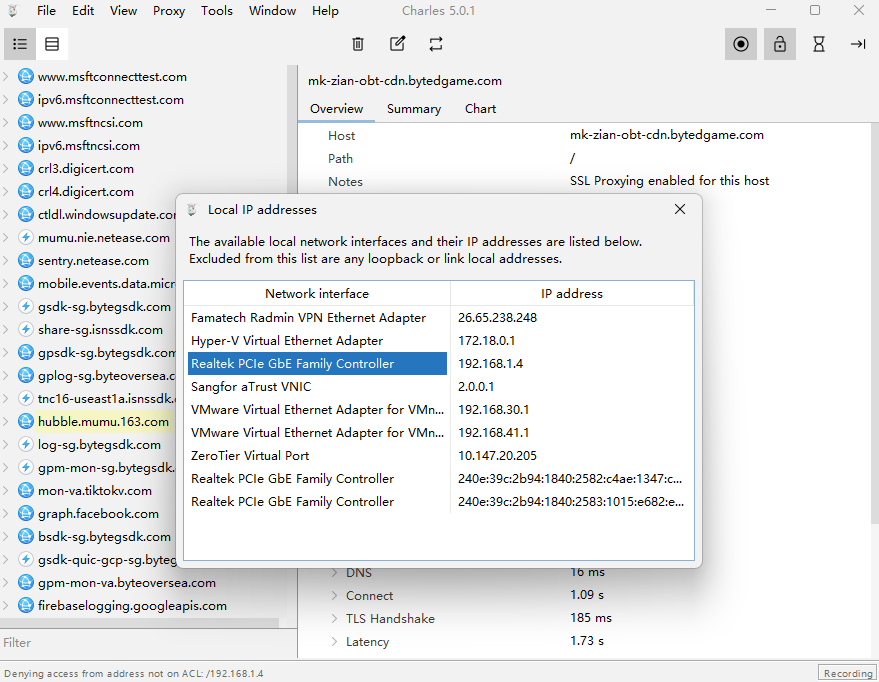The width and height of the screenshot is (879, 682).
Task: Switch to the Sequence view icon
Action: (52, 44)
